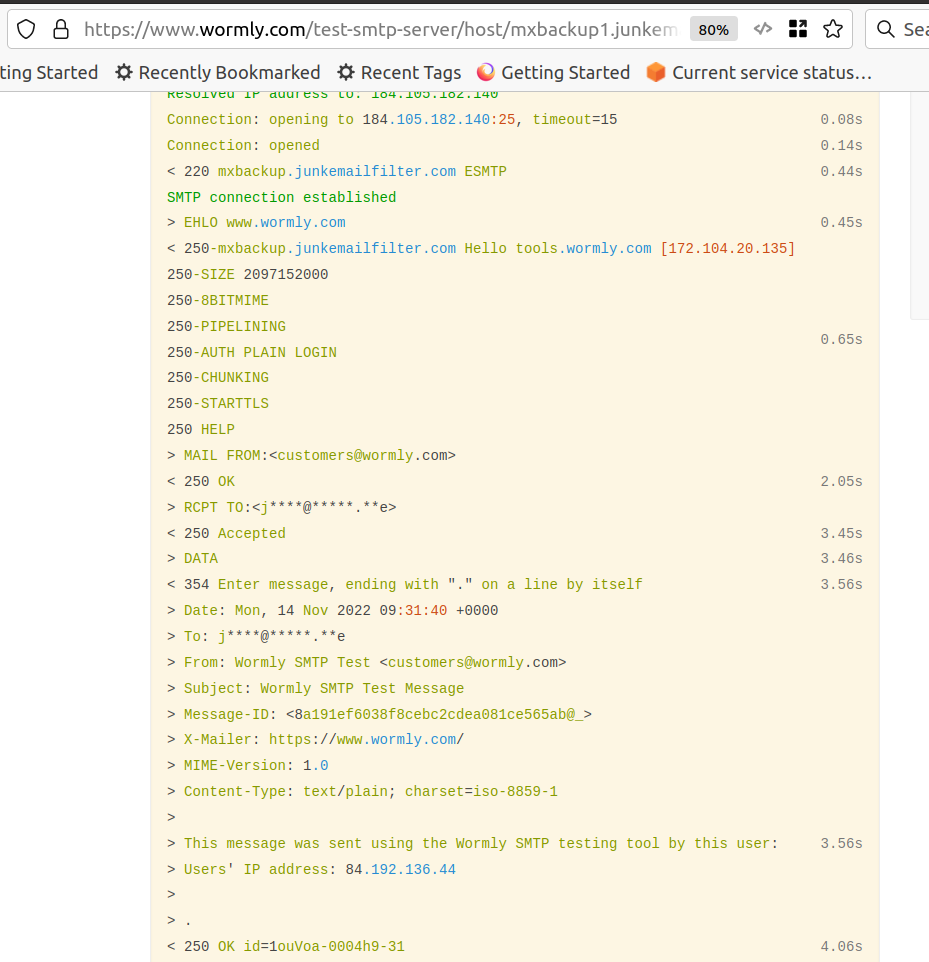
Task: Click the '250-8BITMIME' line
Action: coord(218,301)
